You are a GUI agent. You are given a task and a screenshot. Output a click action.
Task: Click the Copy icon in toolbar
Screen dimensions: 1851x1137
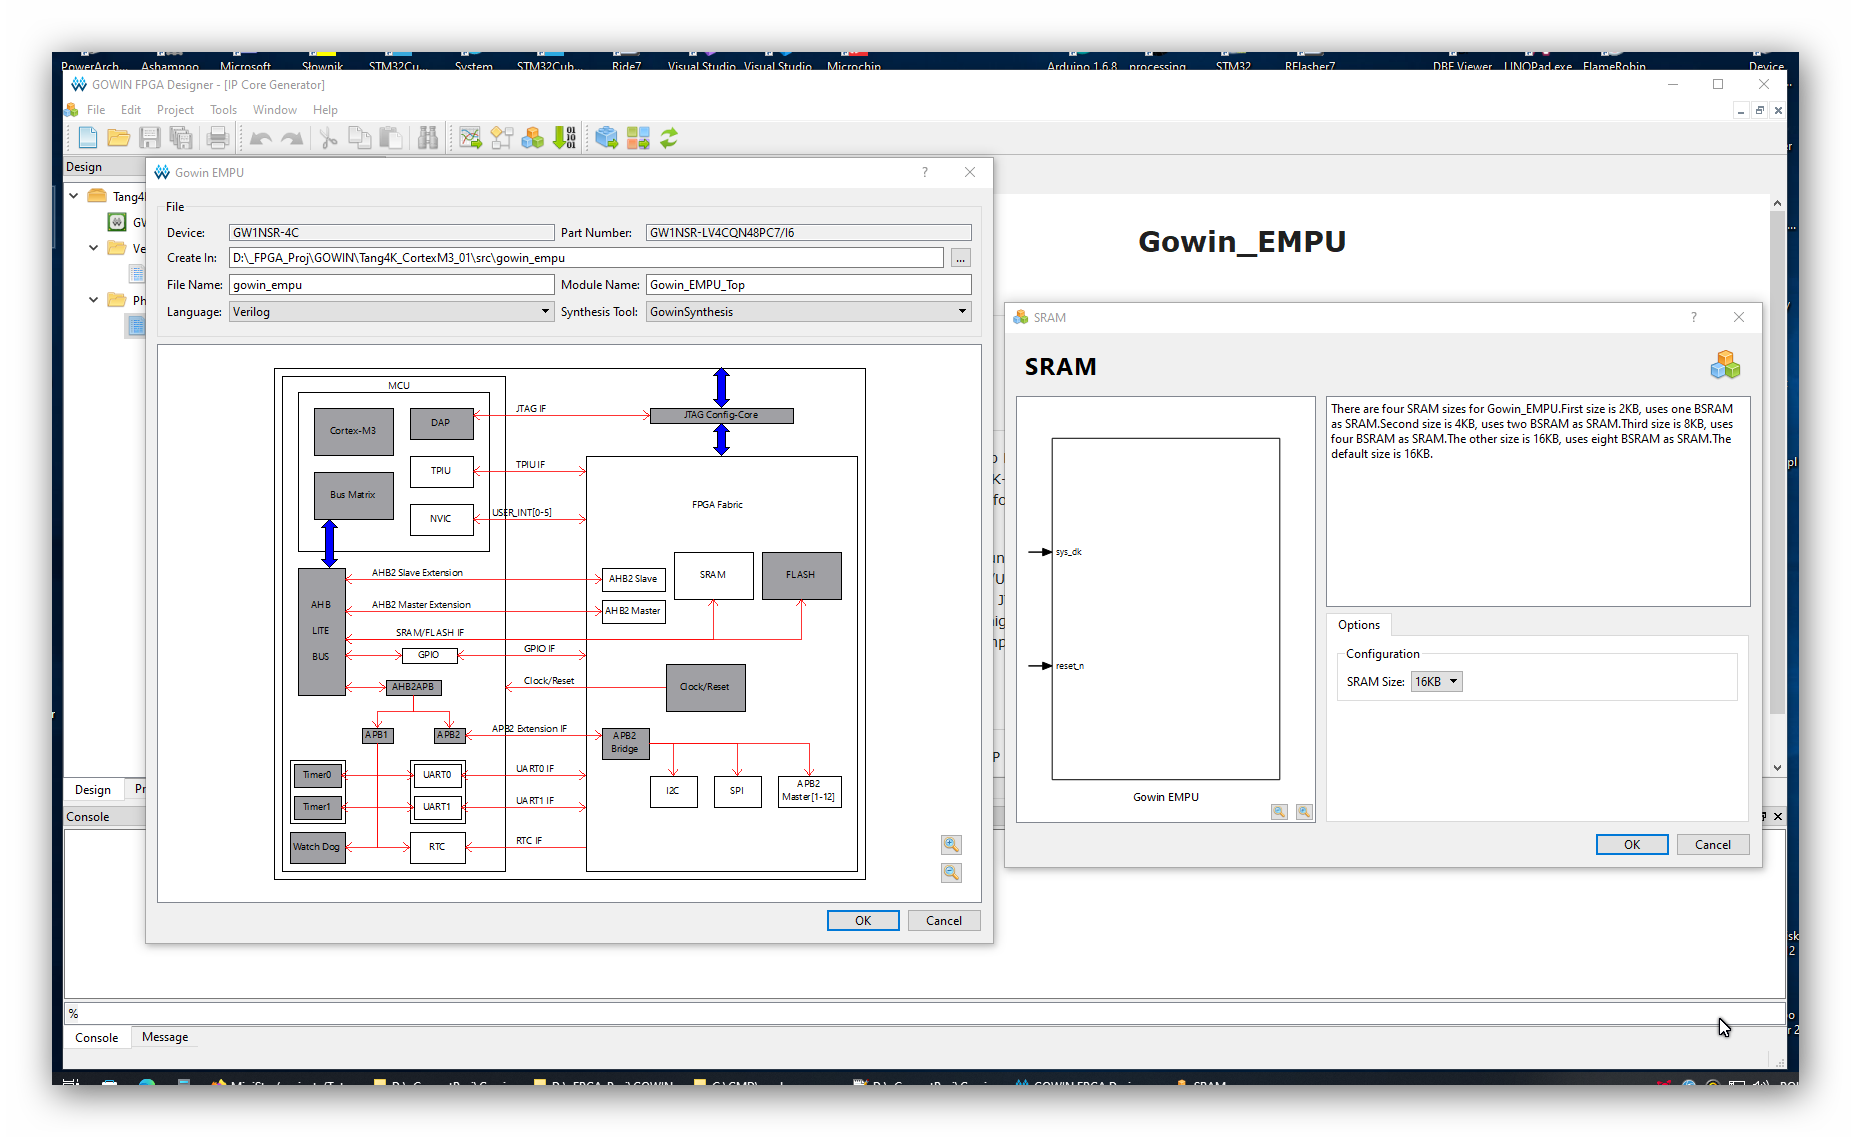tap(359, 138)
